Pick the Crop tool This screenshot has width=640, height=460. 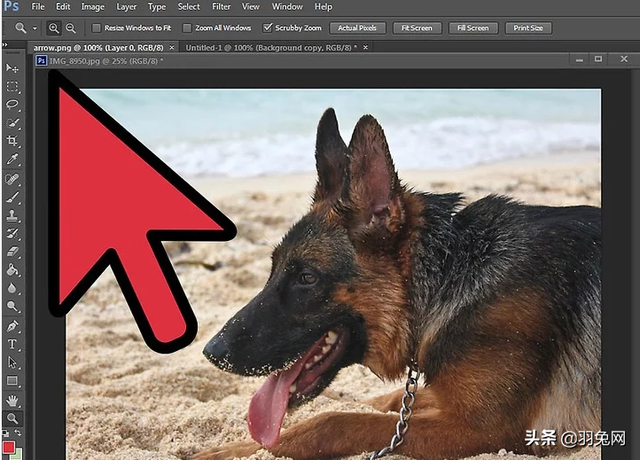12,141
